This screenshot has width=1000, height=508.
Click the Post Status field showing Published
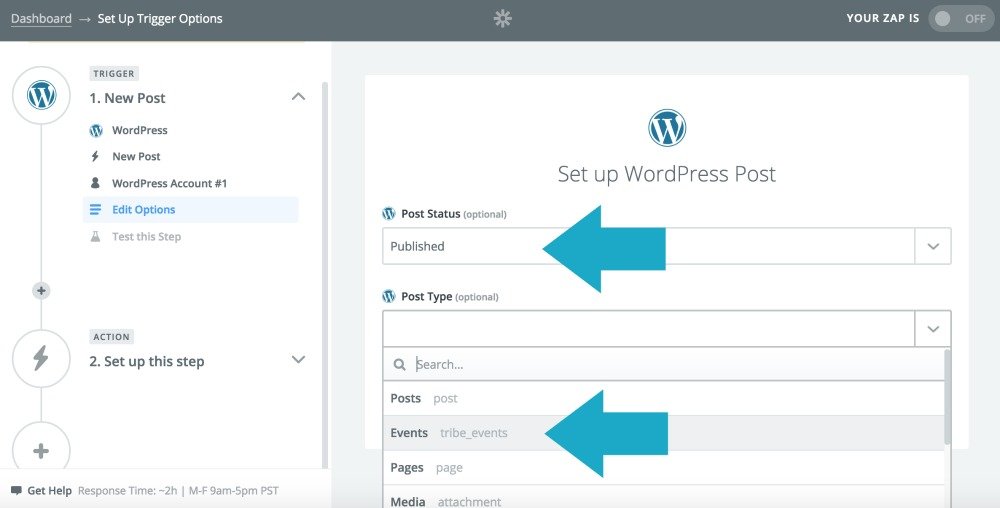coord(648,246)
